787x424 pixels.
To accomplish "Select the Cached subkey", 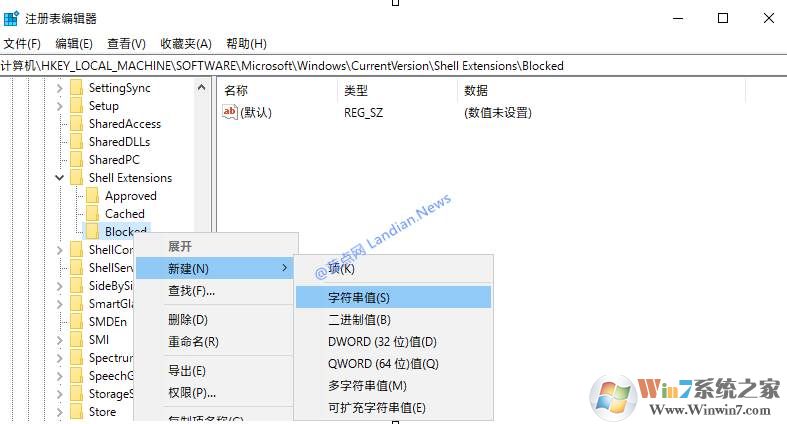I will 124,214.
